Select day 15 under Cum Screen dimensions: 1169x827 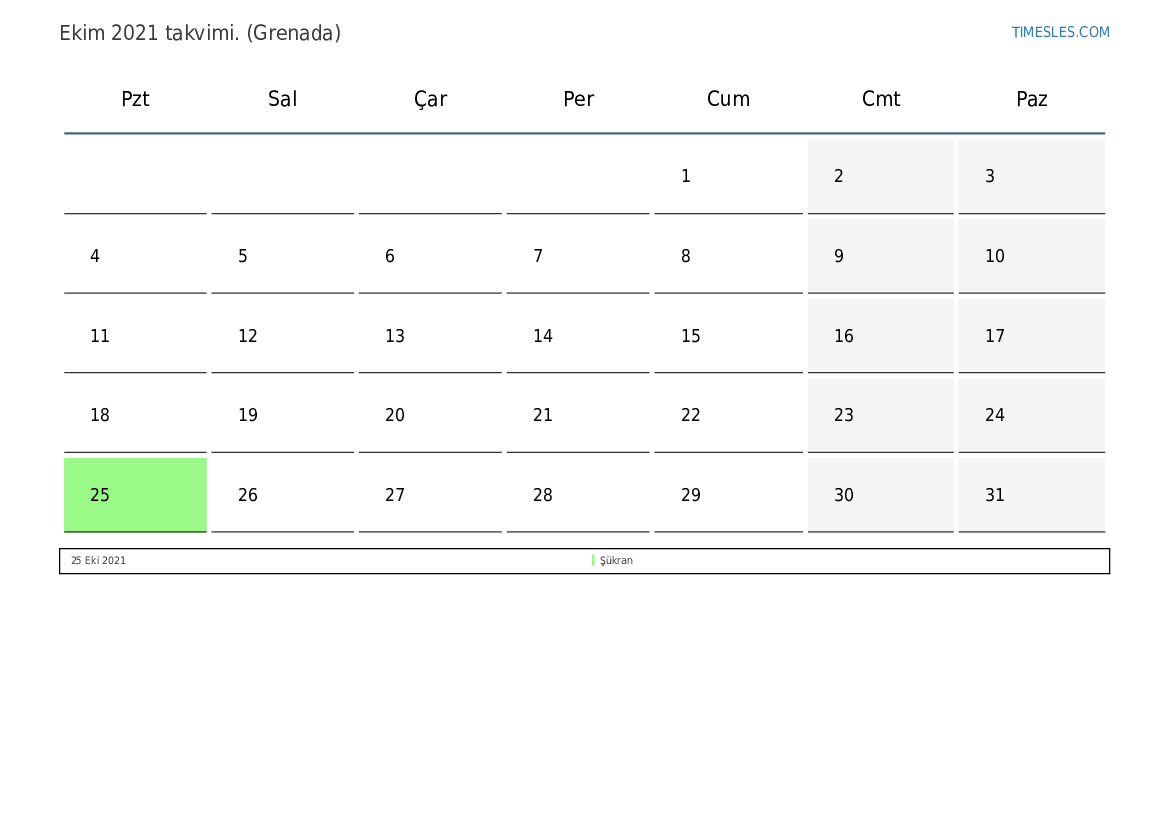click(x=728, y=336)
